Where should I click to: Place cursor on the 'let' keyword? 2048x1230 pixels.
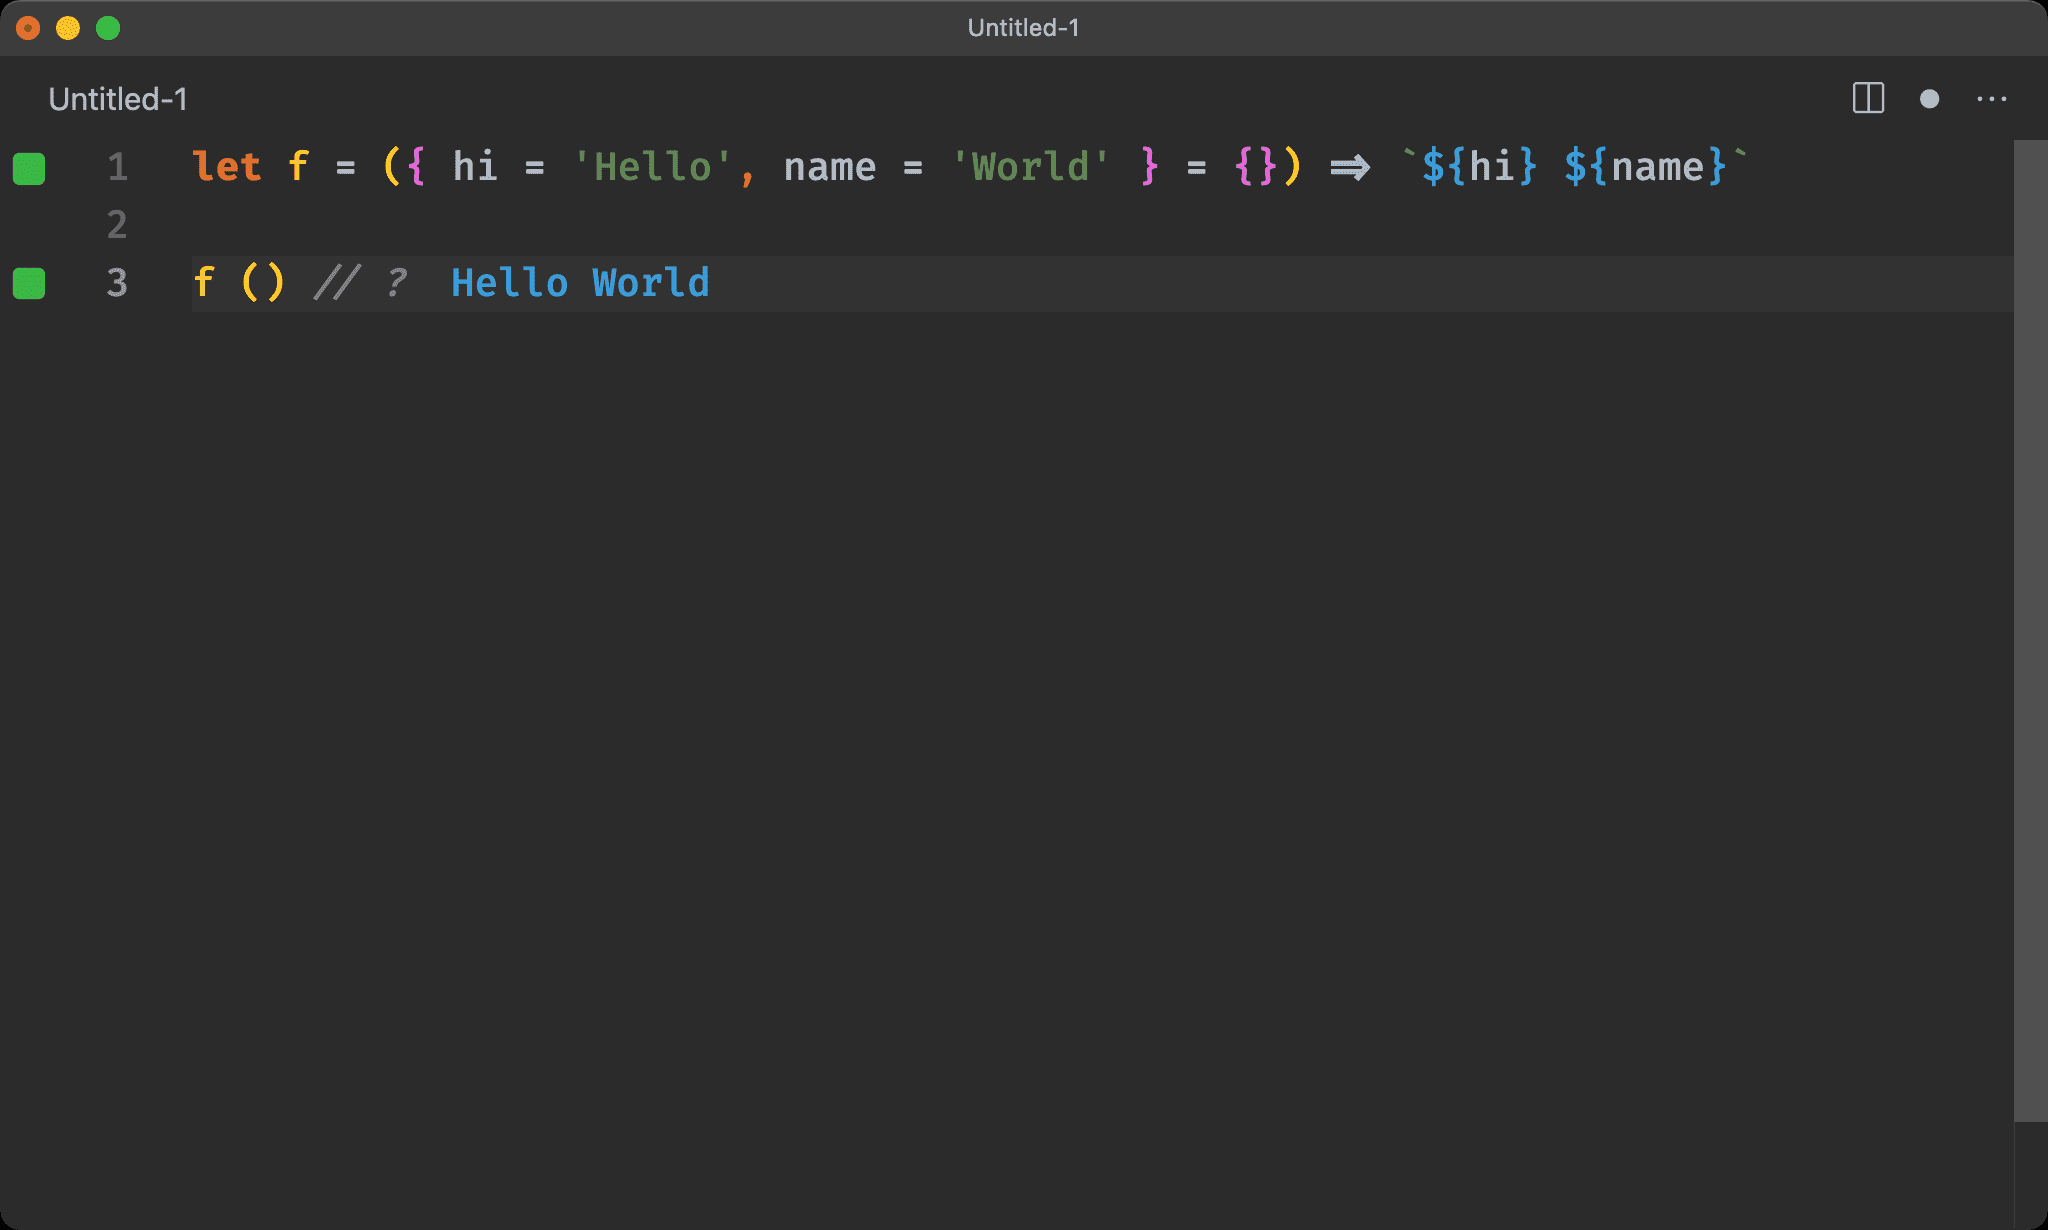[x=226, y=167]
